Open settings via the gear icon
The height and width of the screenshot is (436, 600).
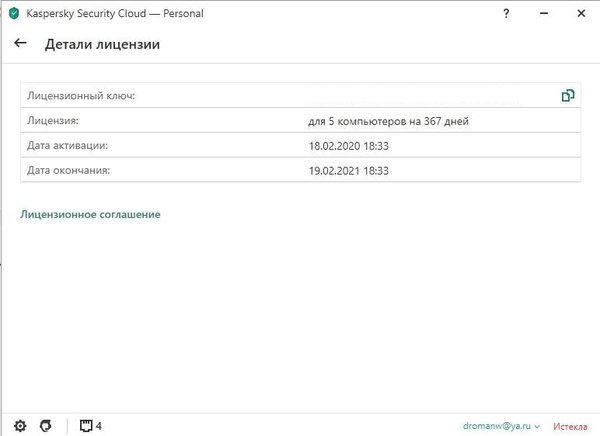pyautogui.click(x=20, y=426)
